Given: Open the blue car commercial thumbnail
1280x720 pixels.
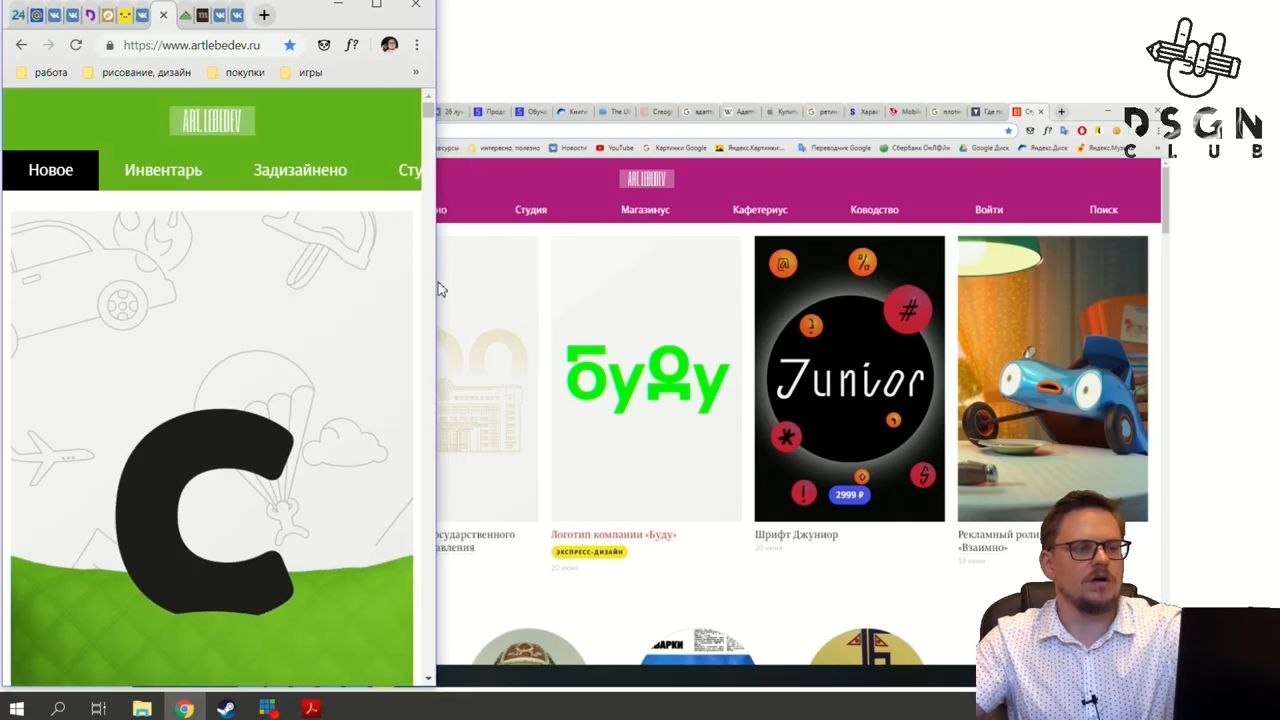Looking at the screenshot, I should (1052, 379).
